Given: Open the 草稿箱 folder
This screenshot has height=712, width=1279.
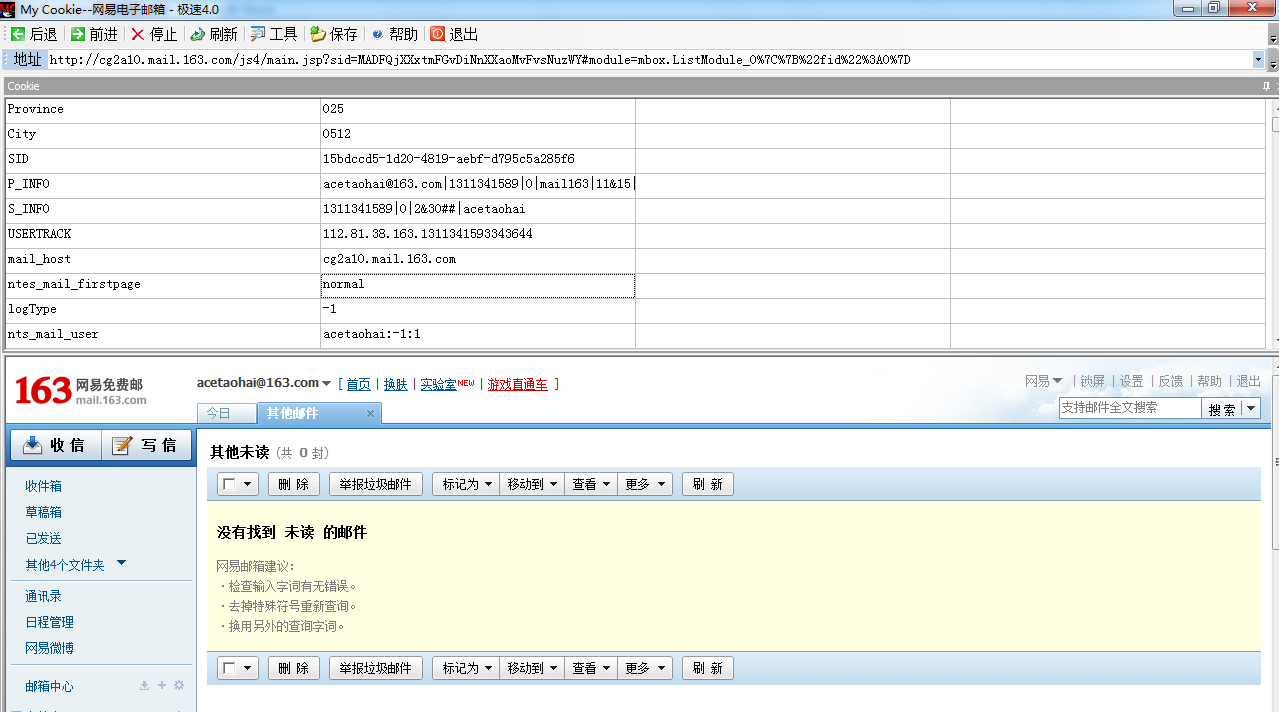Looking at the screenshot, I should coord(43,512).
